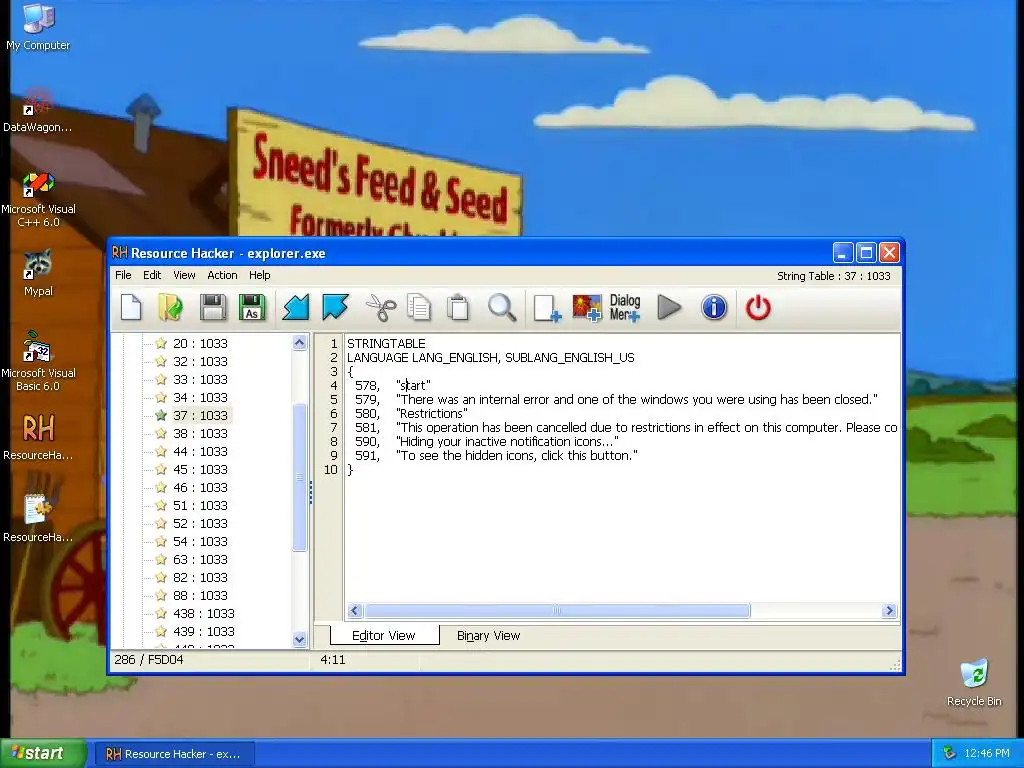1024x768 pixels.
Task: Select Microsoft Visual C++ 6.0 icon
Action: pos(38,199)
